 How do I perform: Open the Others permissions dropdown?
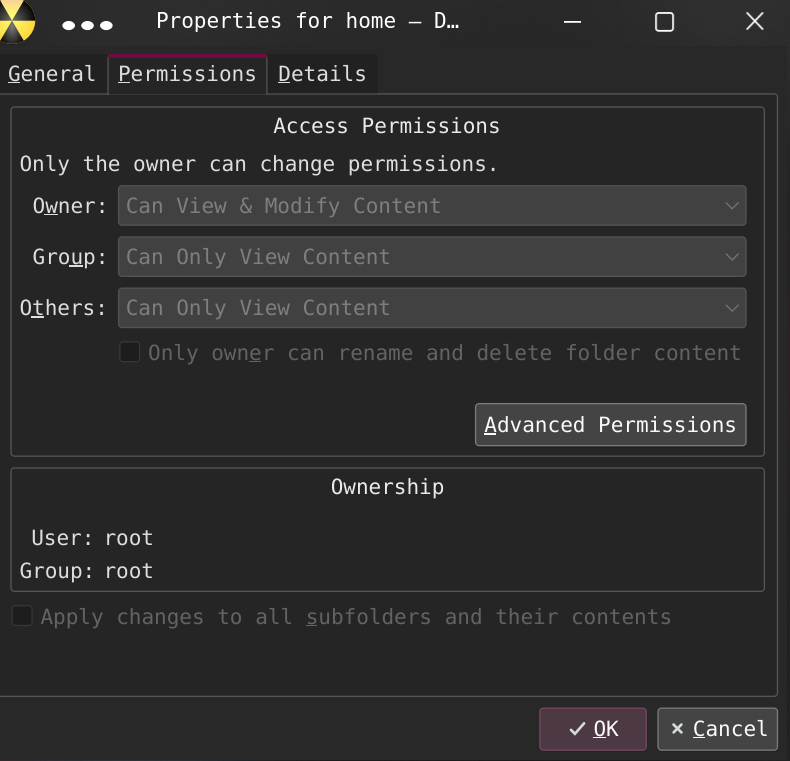coord(432,308)
